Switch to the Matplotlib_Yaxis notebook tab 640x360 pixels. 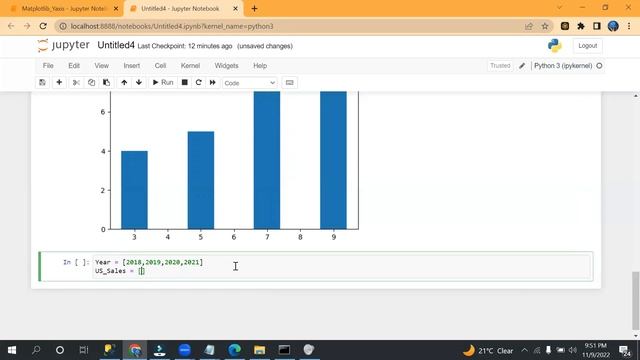(x=63, y=9)
